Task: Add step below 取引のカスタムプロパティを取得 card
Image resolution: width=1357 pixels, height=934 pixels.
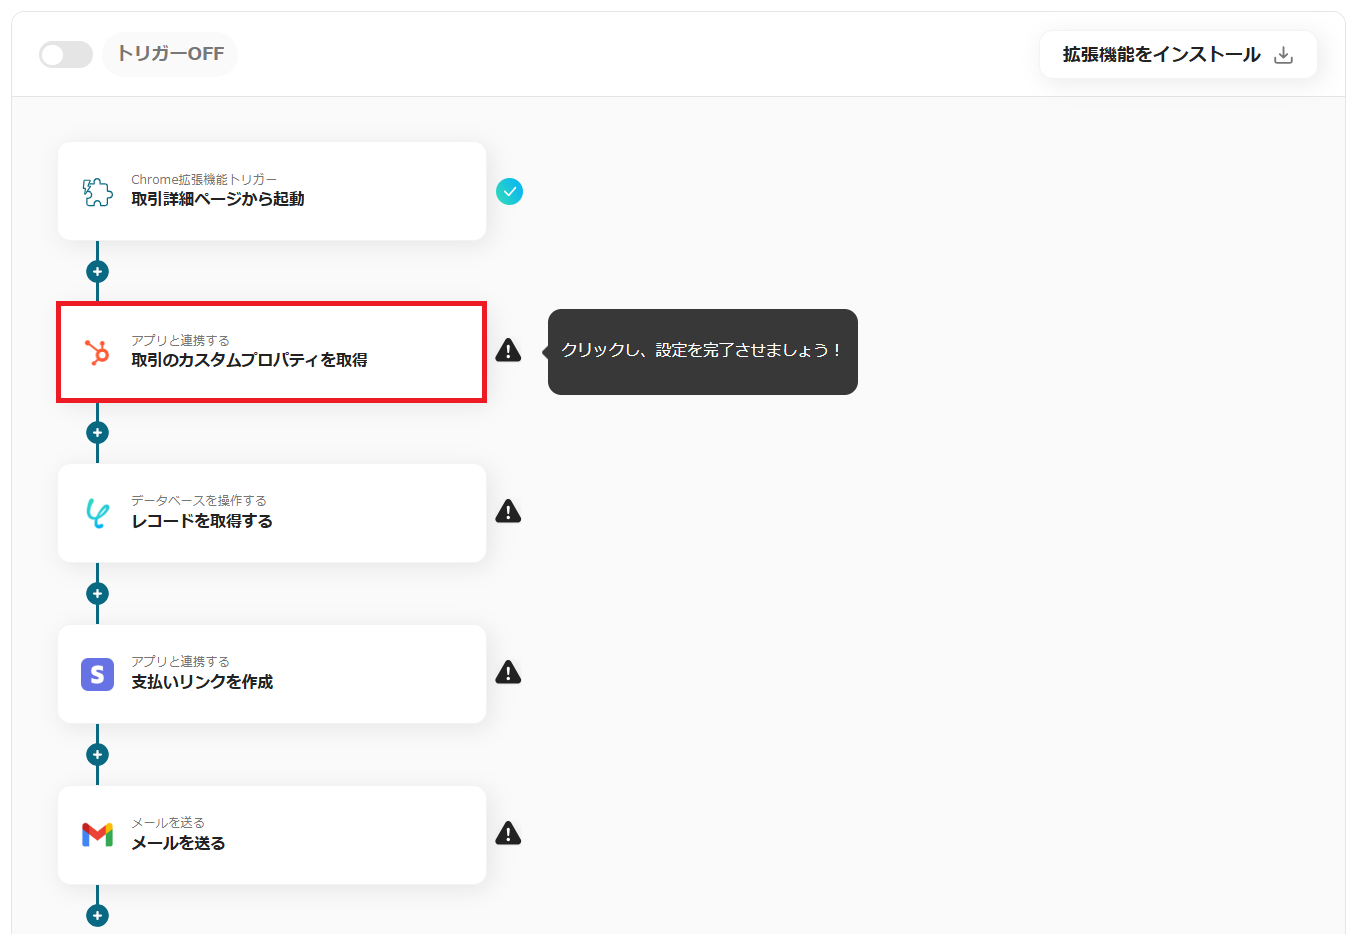Action: (97, 432)
